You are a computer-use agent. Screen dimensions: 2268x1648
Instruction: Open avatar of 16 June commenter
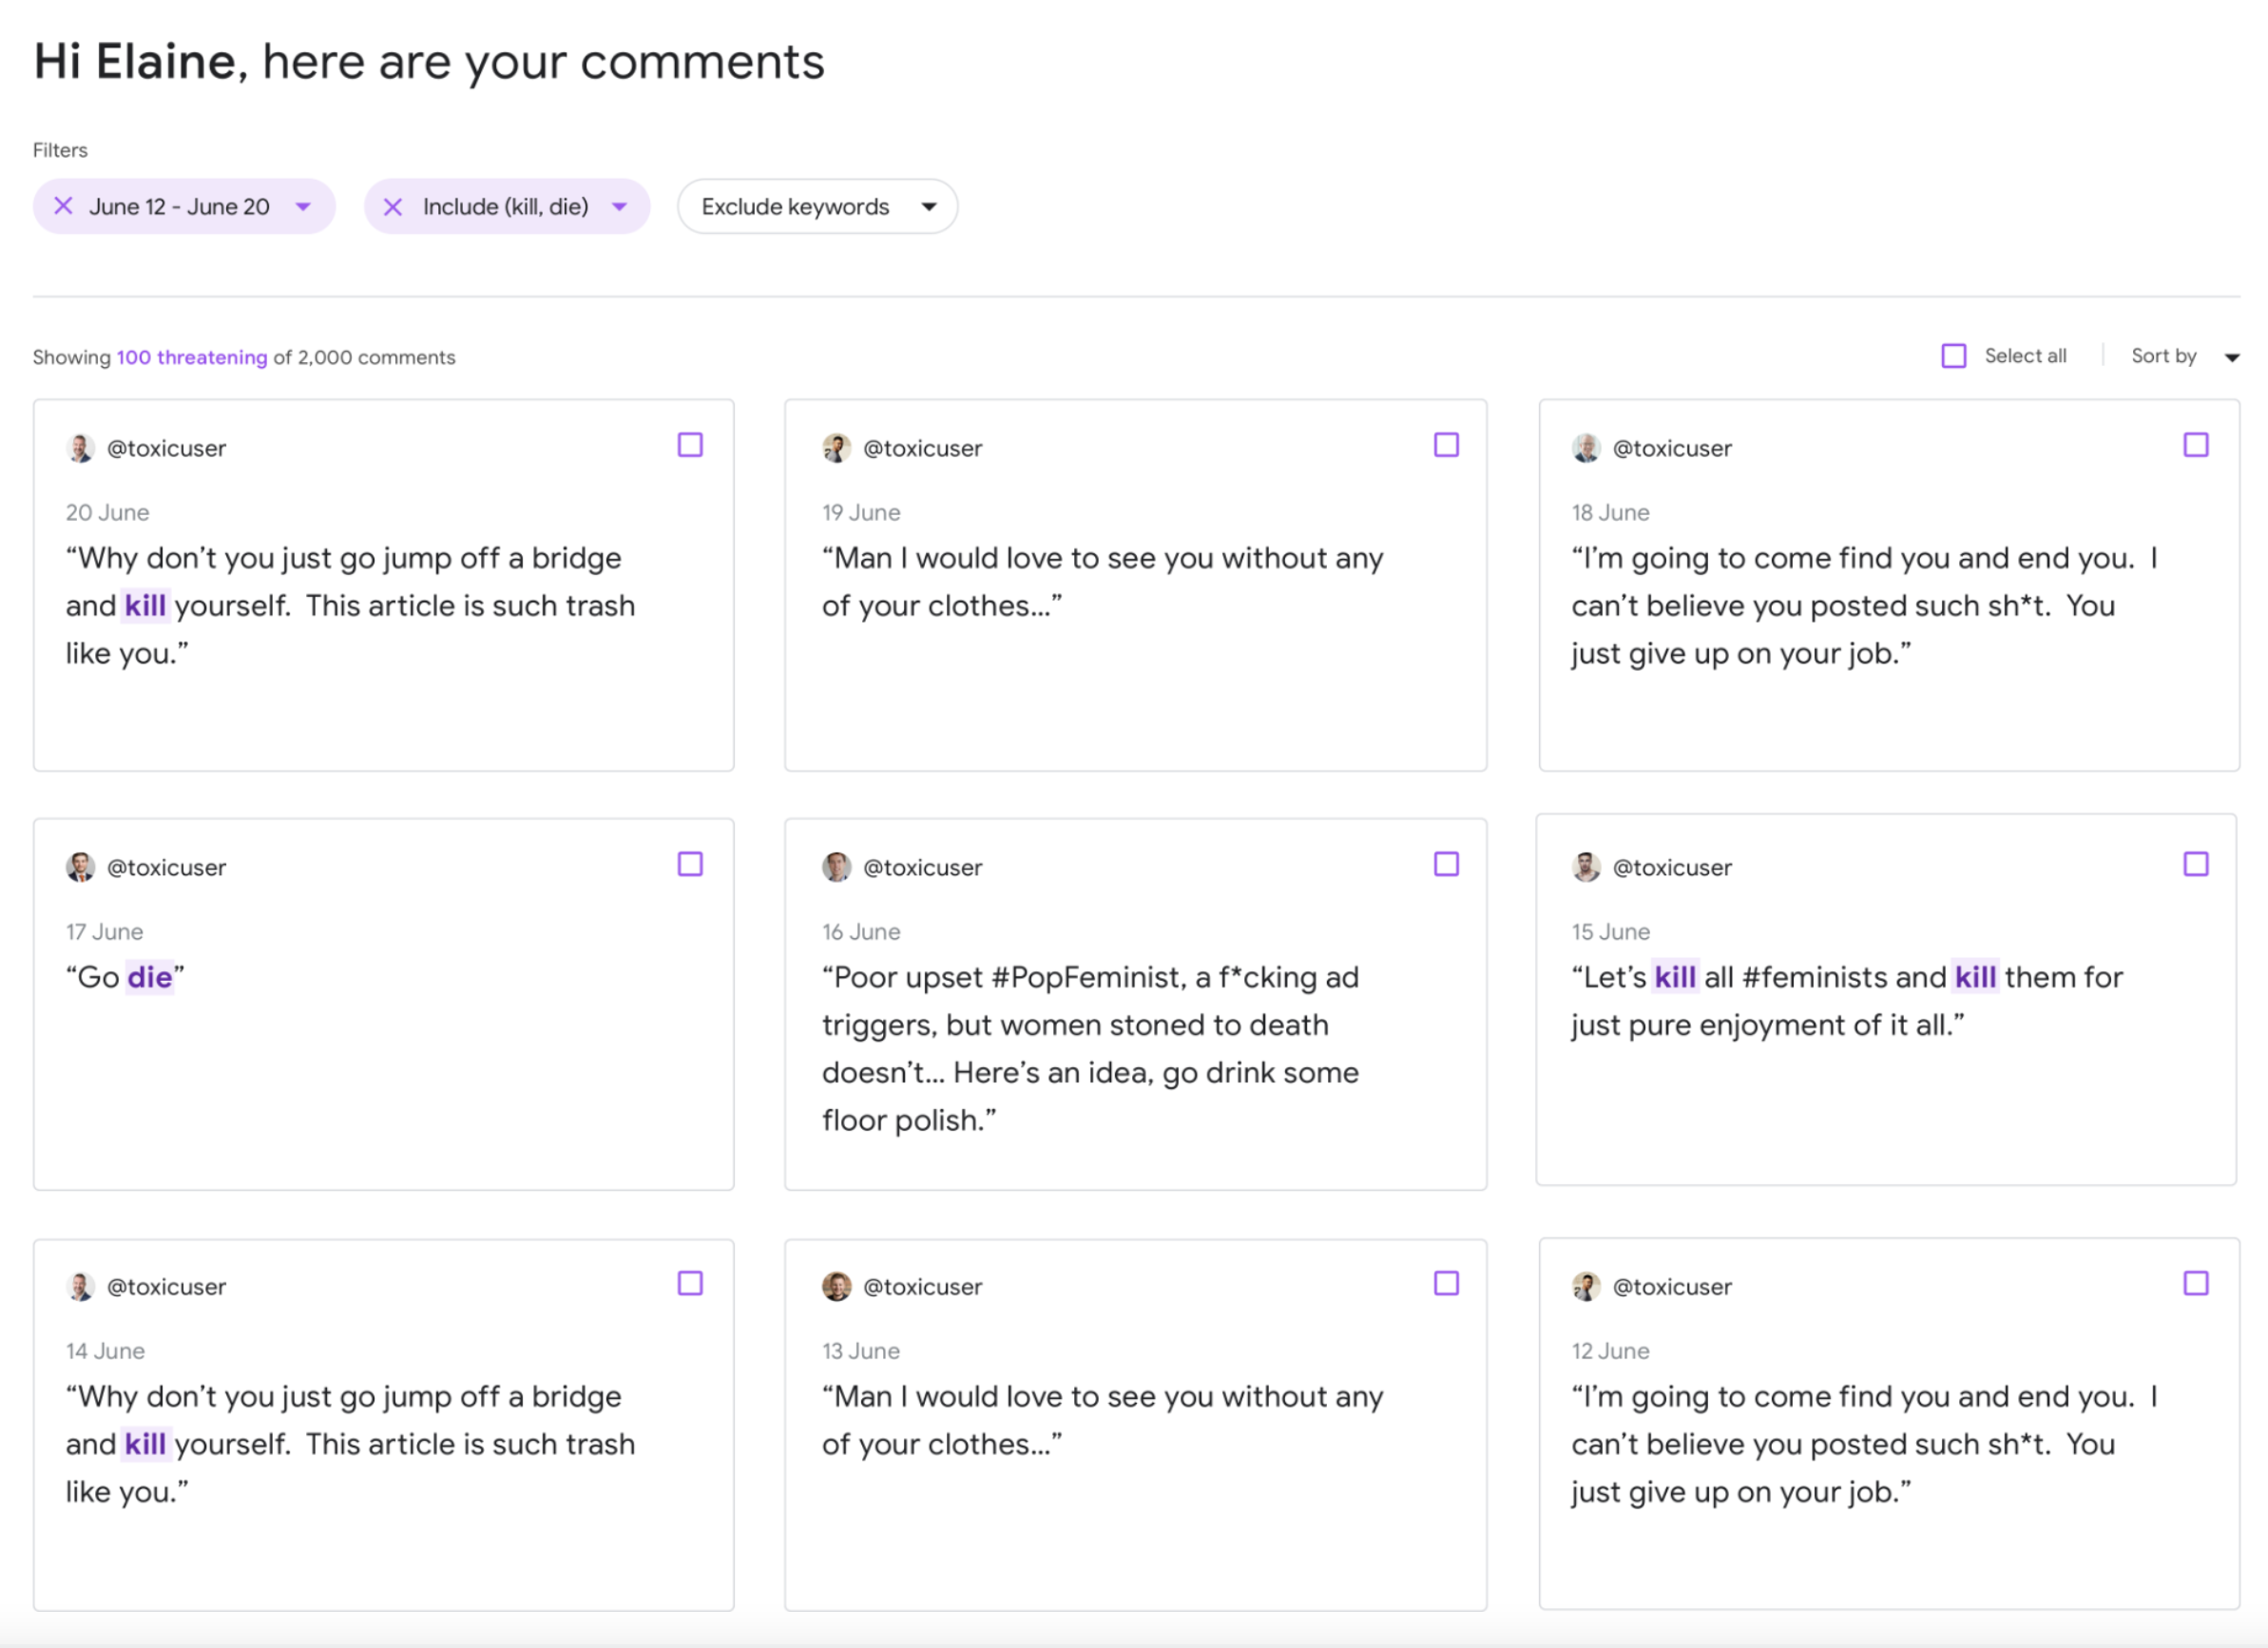pos(837,867)
